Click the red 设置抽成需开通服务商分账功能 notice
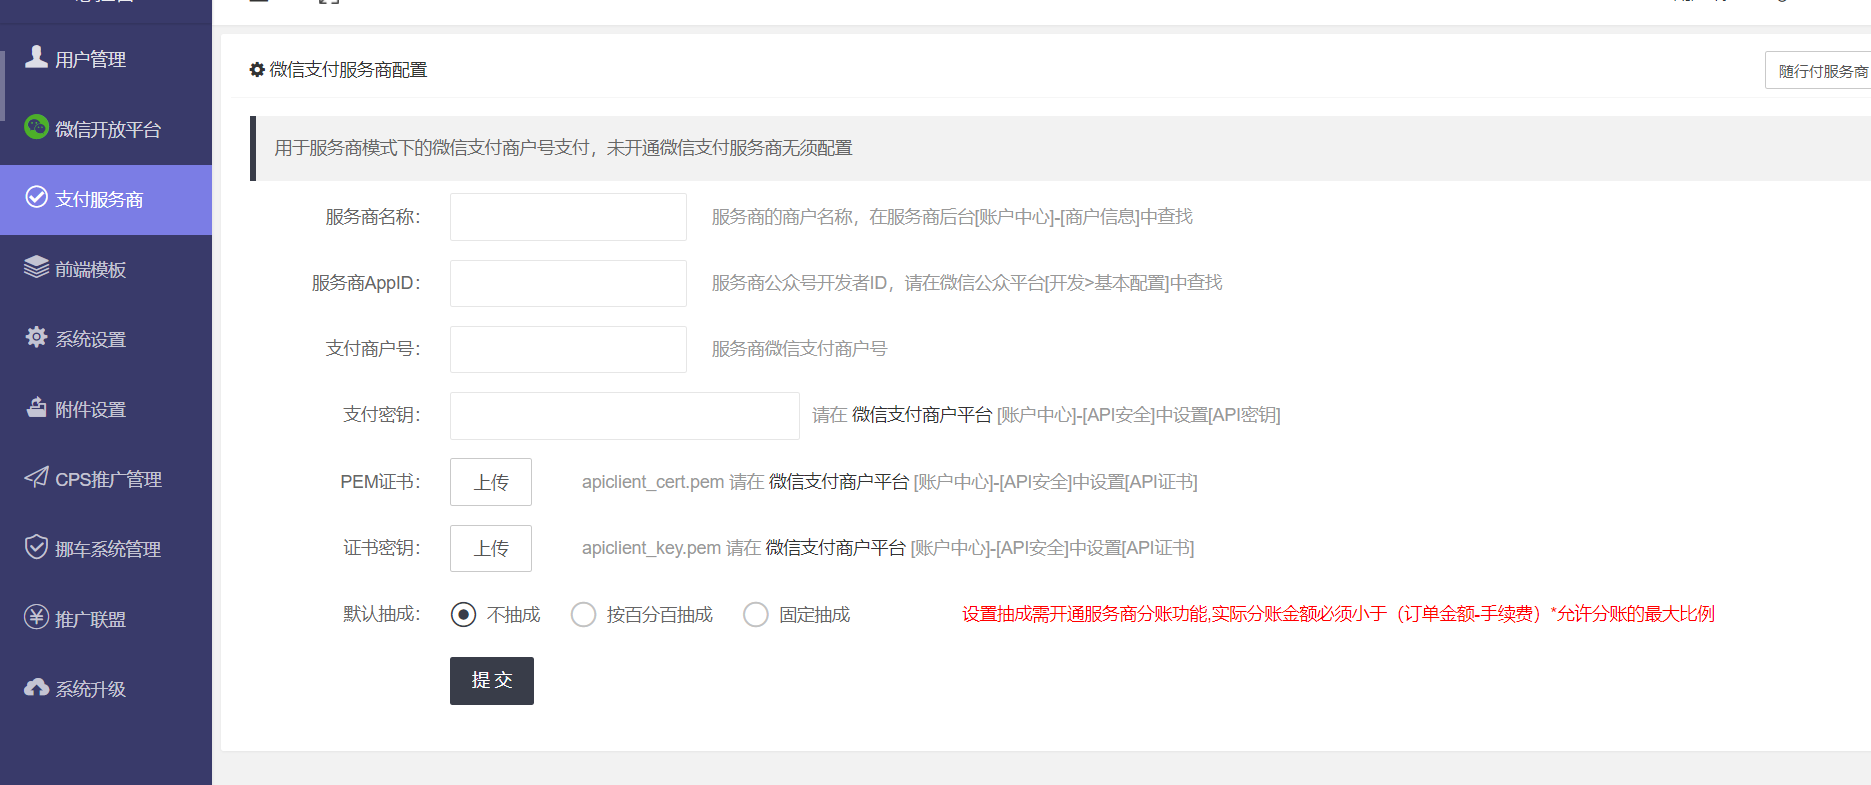 [x=1338, y=614]
